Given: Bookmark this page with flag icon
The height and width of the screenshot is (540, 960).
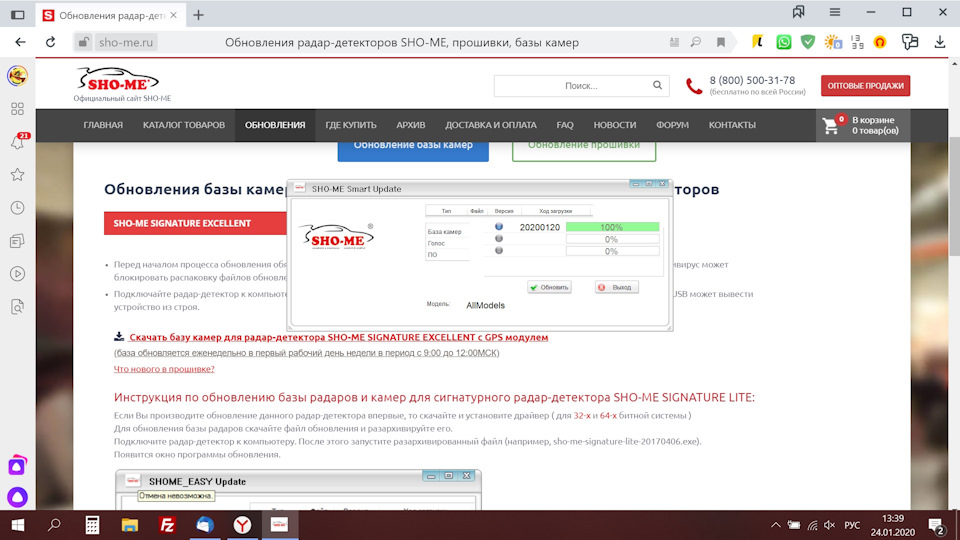Looking at the screenshot, I should [721, 42].
